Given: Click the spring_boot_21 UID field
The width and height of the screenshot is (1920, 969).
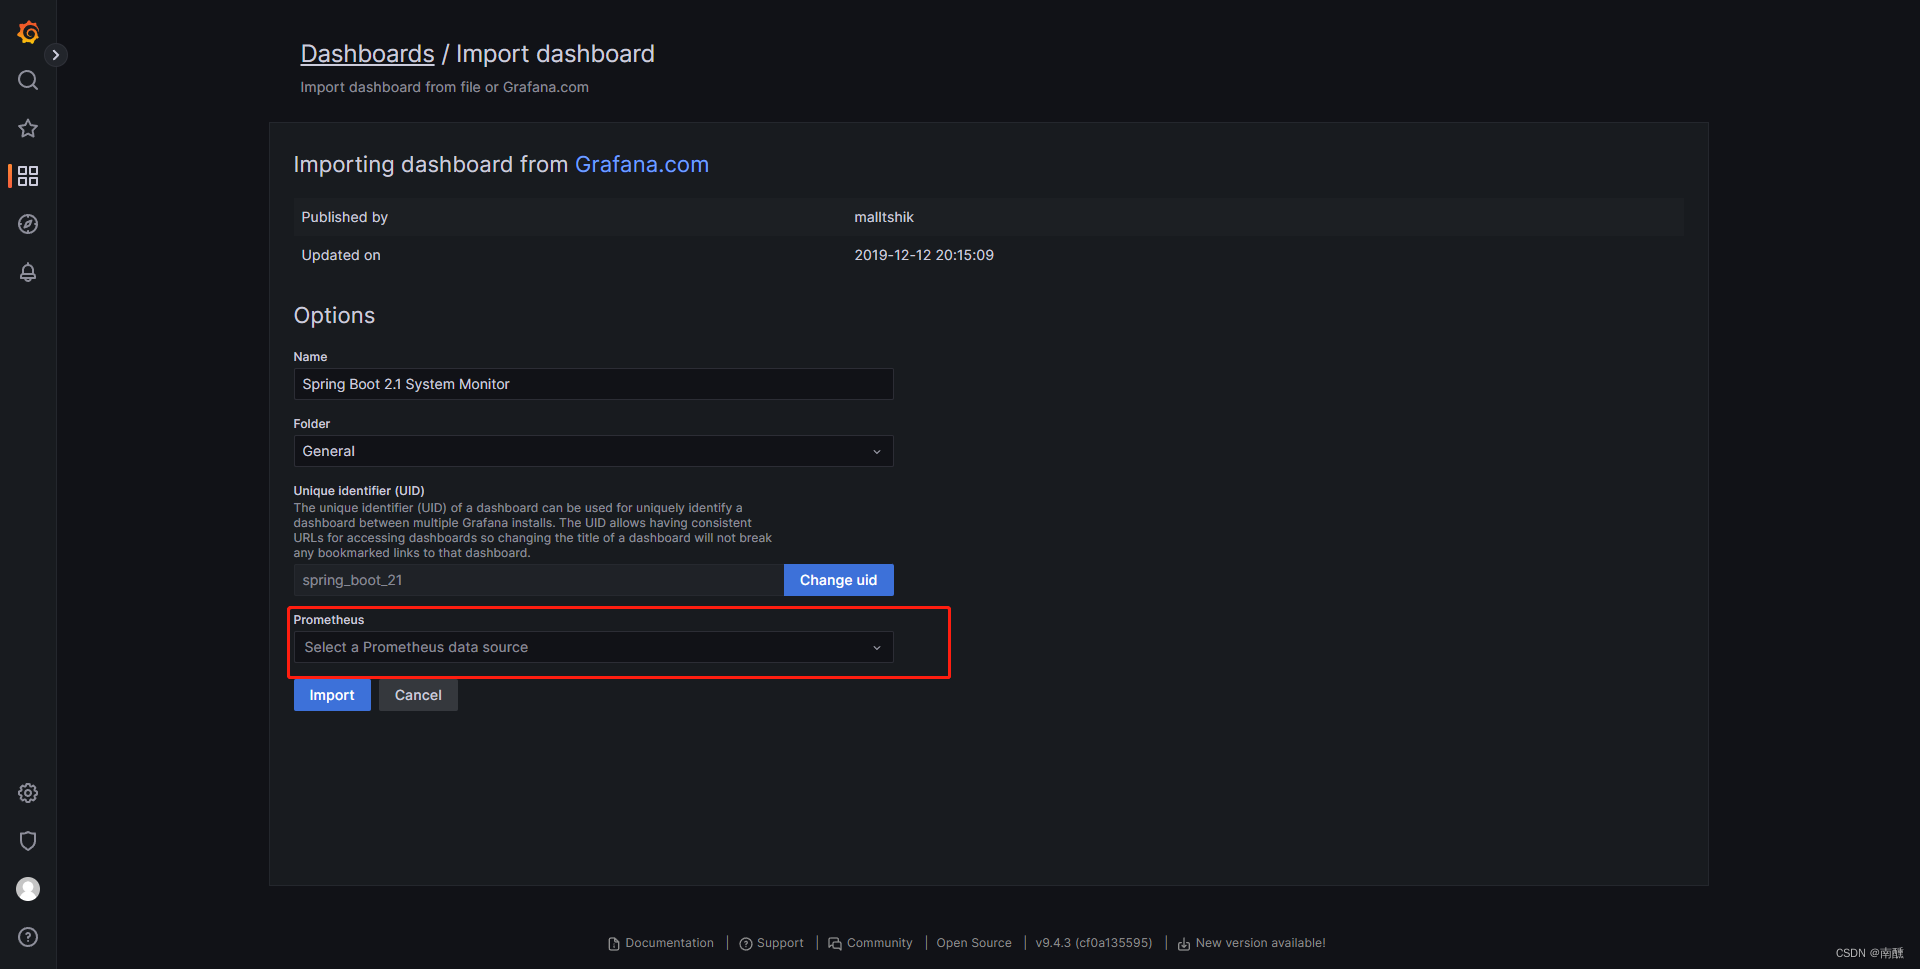Looking at the screenshot, I should pyautogui.click(x=538, y=580).
